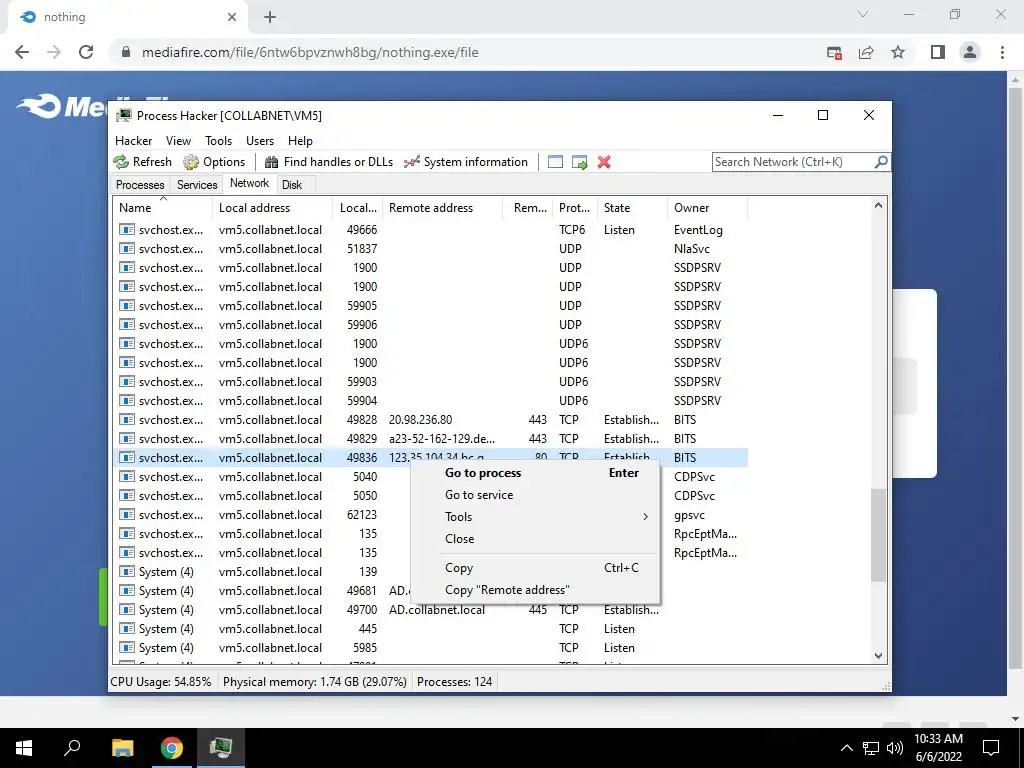Screen dimensions: 1024x768
Task: Sort by Name column header
Action: 163,208
